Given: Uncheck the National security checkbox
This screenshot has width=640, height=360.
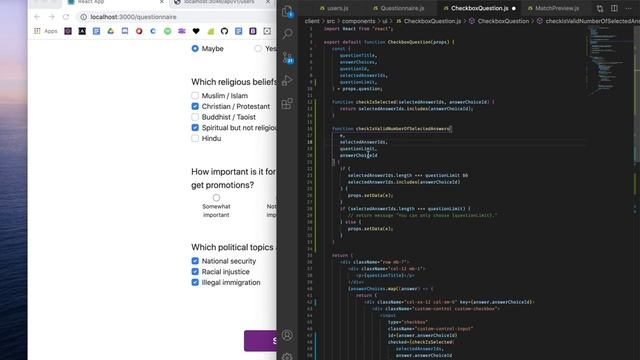Looking at the screenshot, I should 195,261.
